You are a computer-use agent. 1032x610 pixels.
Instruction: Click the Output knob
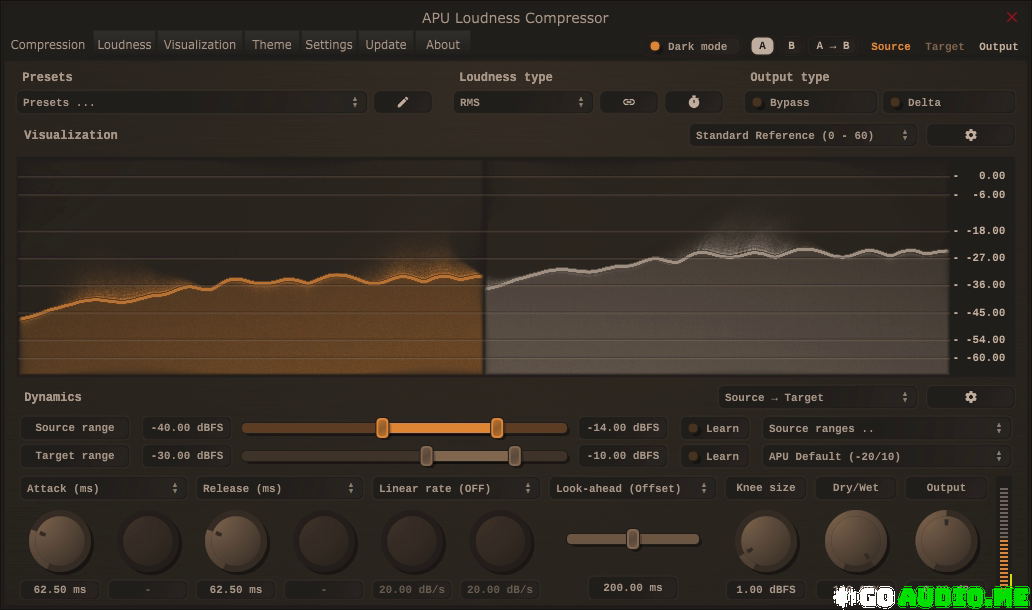946,542
